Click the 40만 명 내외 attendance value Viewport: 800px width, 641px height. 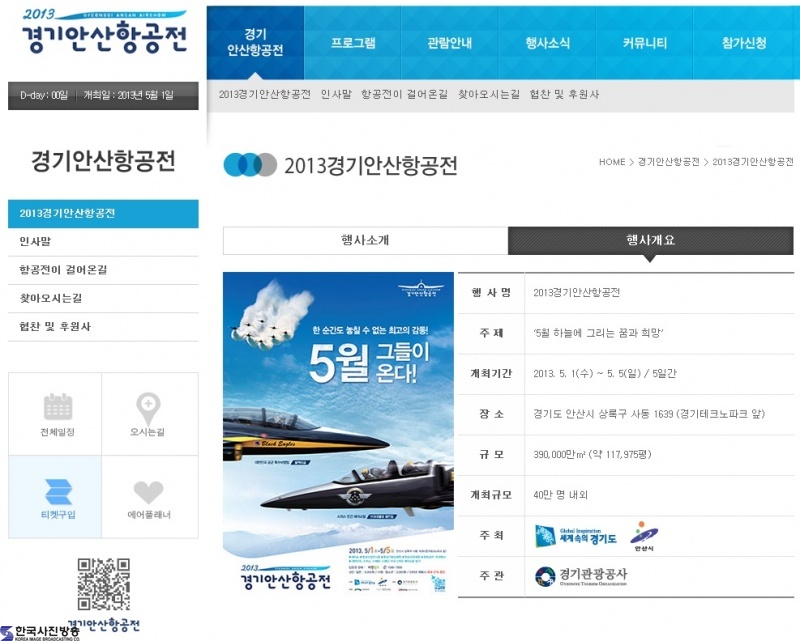(x=560, y=495)
